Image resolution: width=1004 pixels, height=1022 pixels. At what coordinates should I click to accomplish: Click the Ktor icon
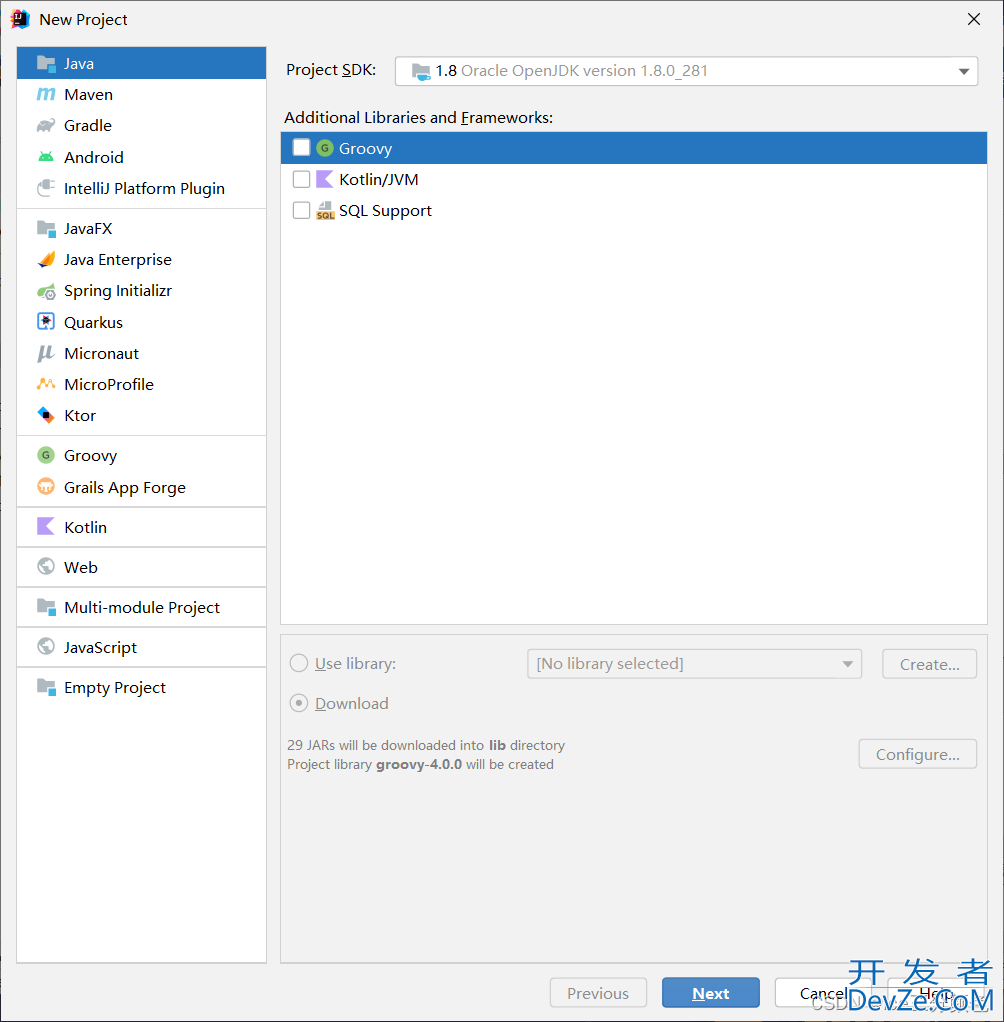pyautogui.click(x=46, y=415)
